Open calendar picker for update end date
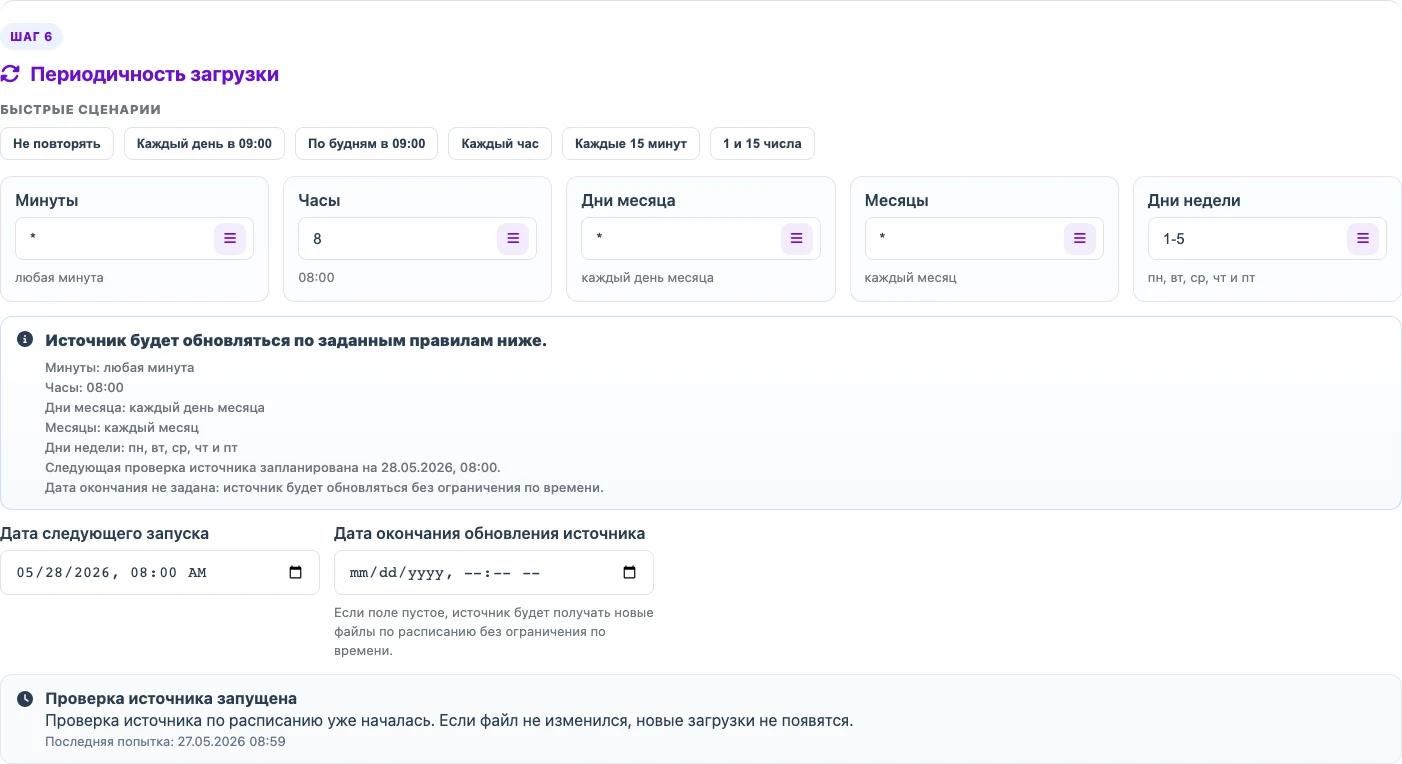Screen dimensions: 1402x764 tap(629, 573)
